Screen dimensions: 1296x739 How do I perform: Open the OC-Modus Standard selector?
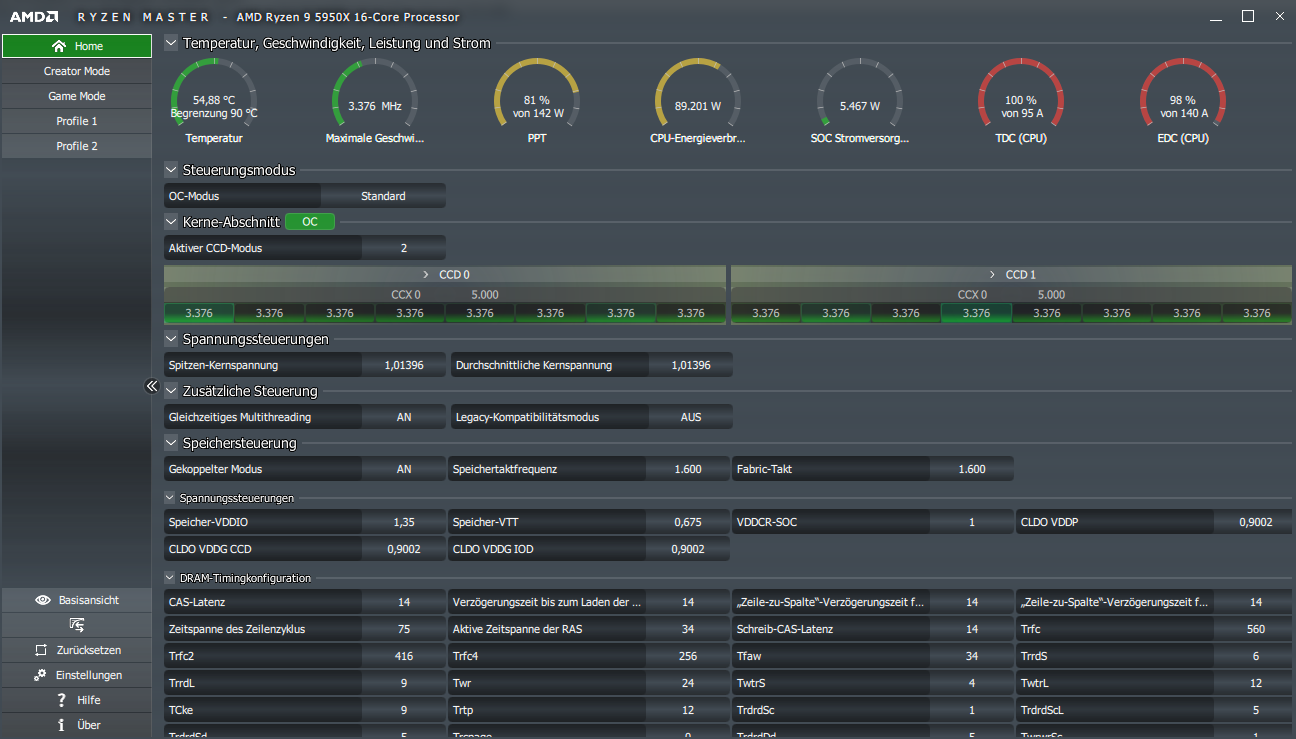[383, 196]
